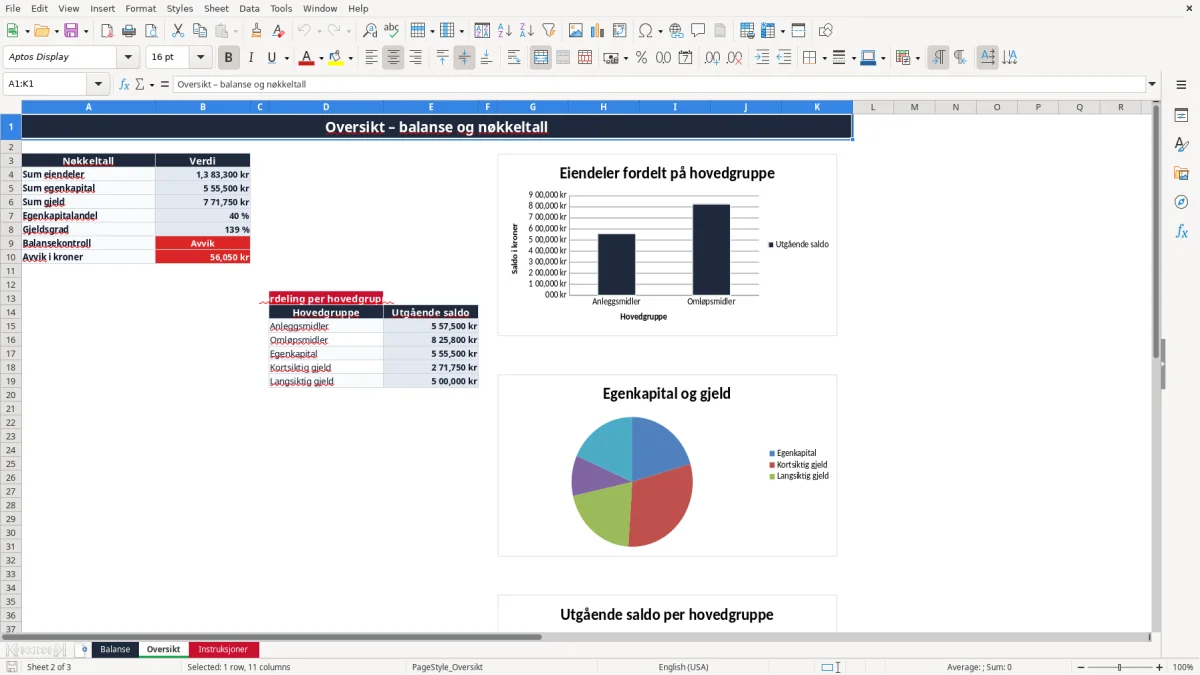The height and width of the screenshot is (675, 1200).
Task: Toggle Align Left
Action: click(371, 58)
